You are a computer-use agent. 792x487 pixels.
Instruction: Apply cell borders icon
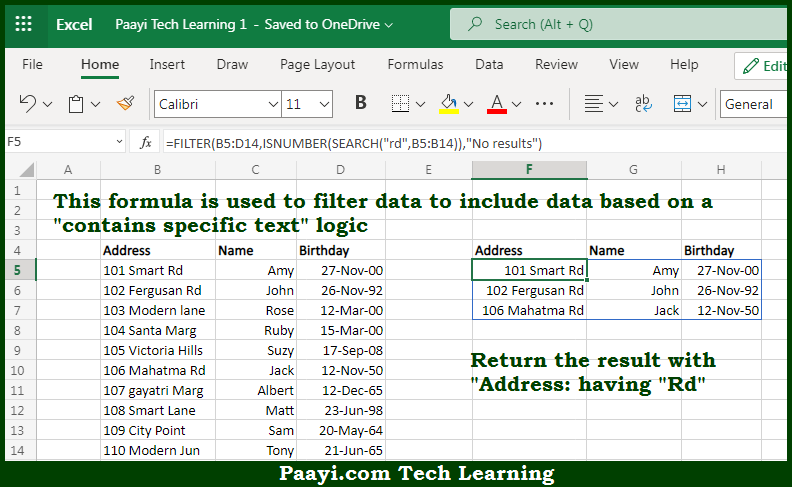click(x=400, y=104)
